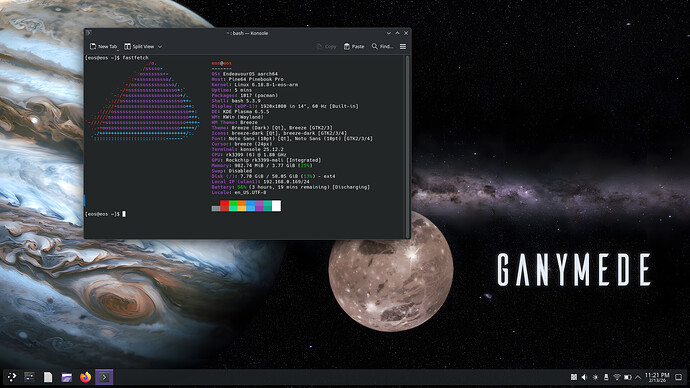Open the Find... search in Konsole
Image resolution: width=690 pixels, height=388 pixels.
pyautogui.click(x=382, y=46)
